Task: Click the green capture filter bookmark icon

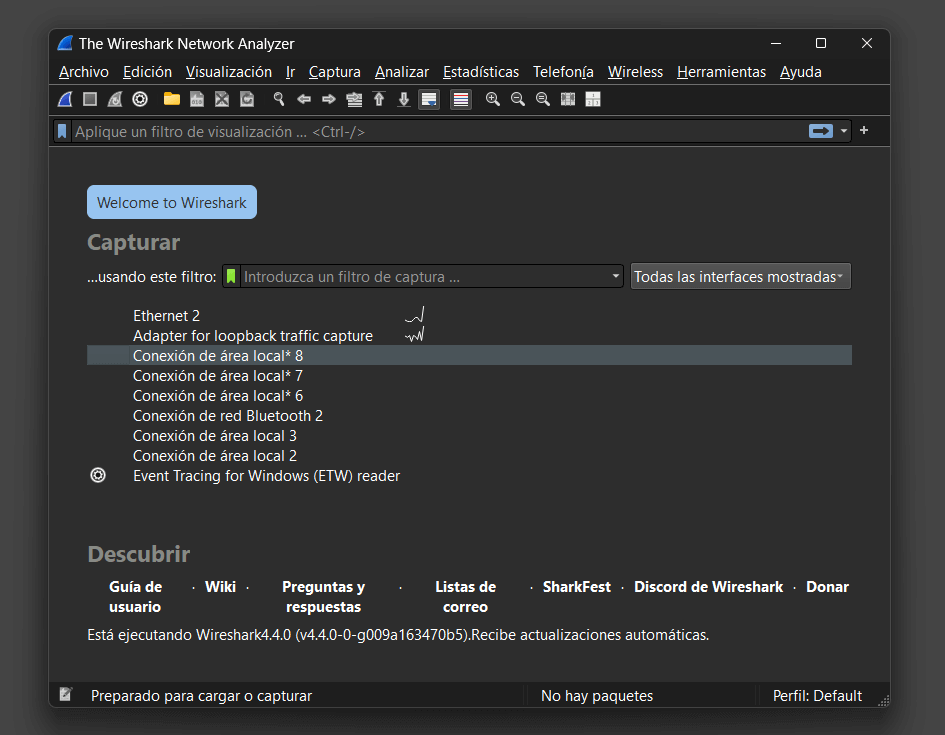Action: 231,277
